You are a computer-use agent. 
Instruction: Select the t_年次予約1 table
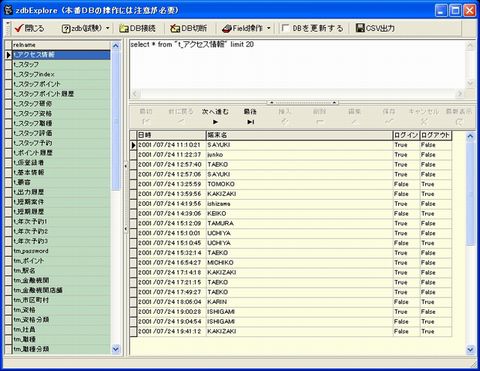tap(61, 221)
